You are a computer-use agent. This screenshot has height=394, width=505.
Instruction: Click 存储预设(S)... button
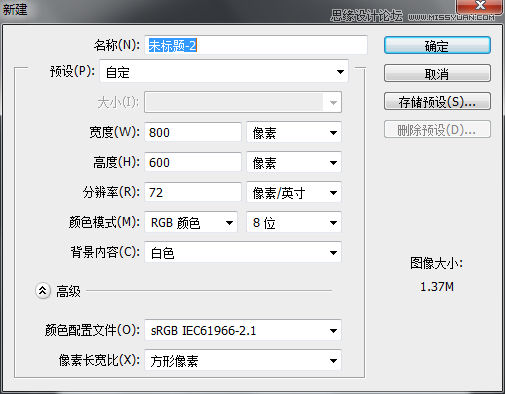click(437, 101)
